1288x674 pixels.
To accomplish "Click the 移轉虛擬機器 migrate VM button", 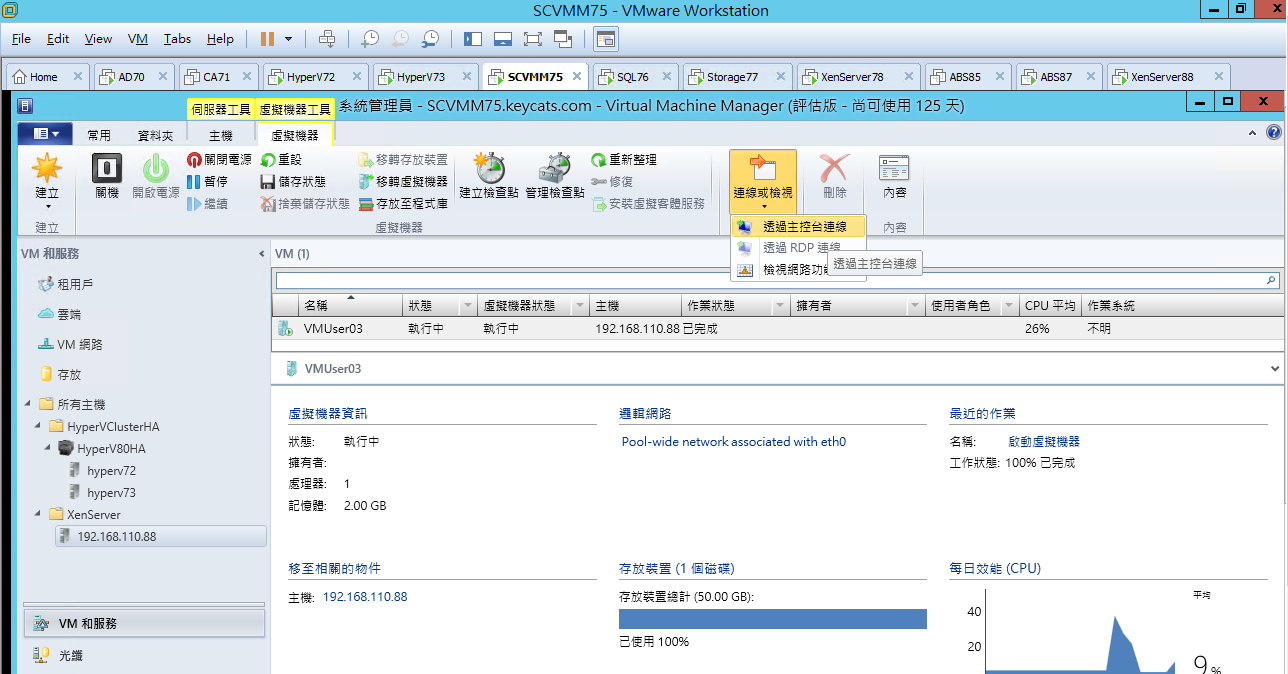I will (404, 182).
